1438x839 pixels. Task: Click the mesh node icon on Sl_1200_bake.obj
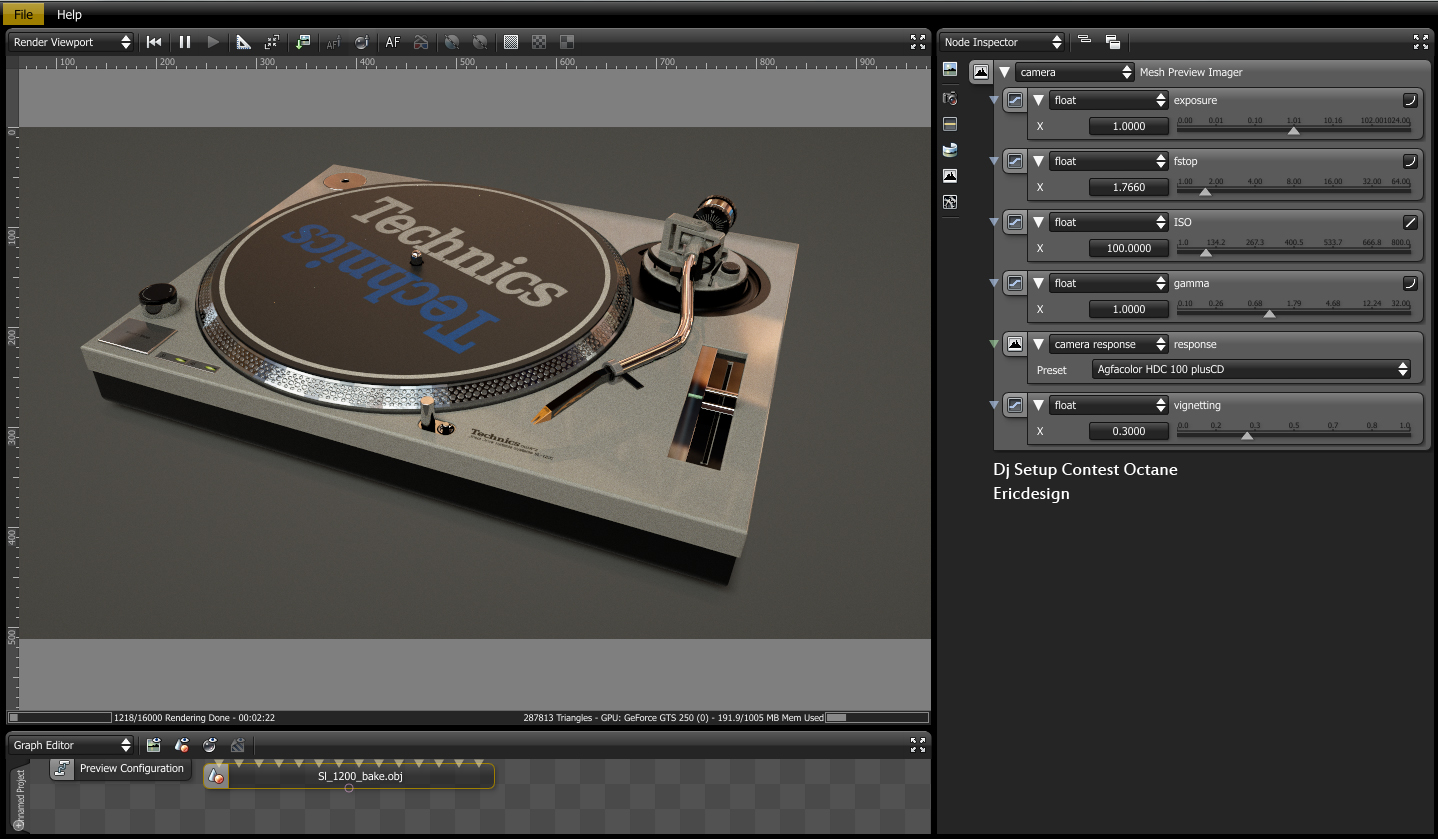point(216,776)
